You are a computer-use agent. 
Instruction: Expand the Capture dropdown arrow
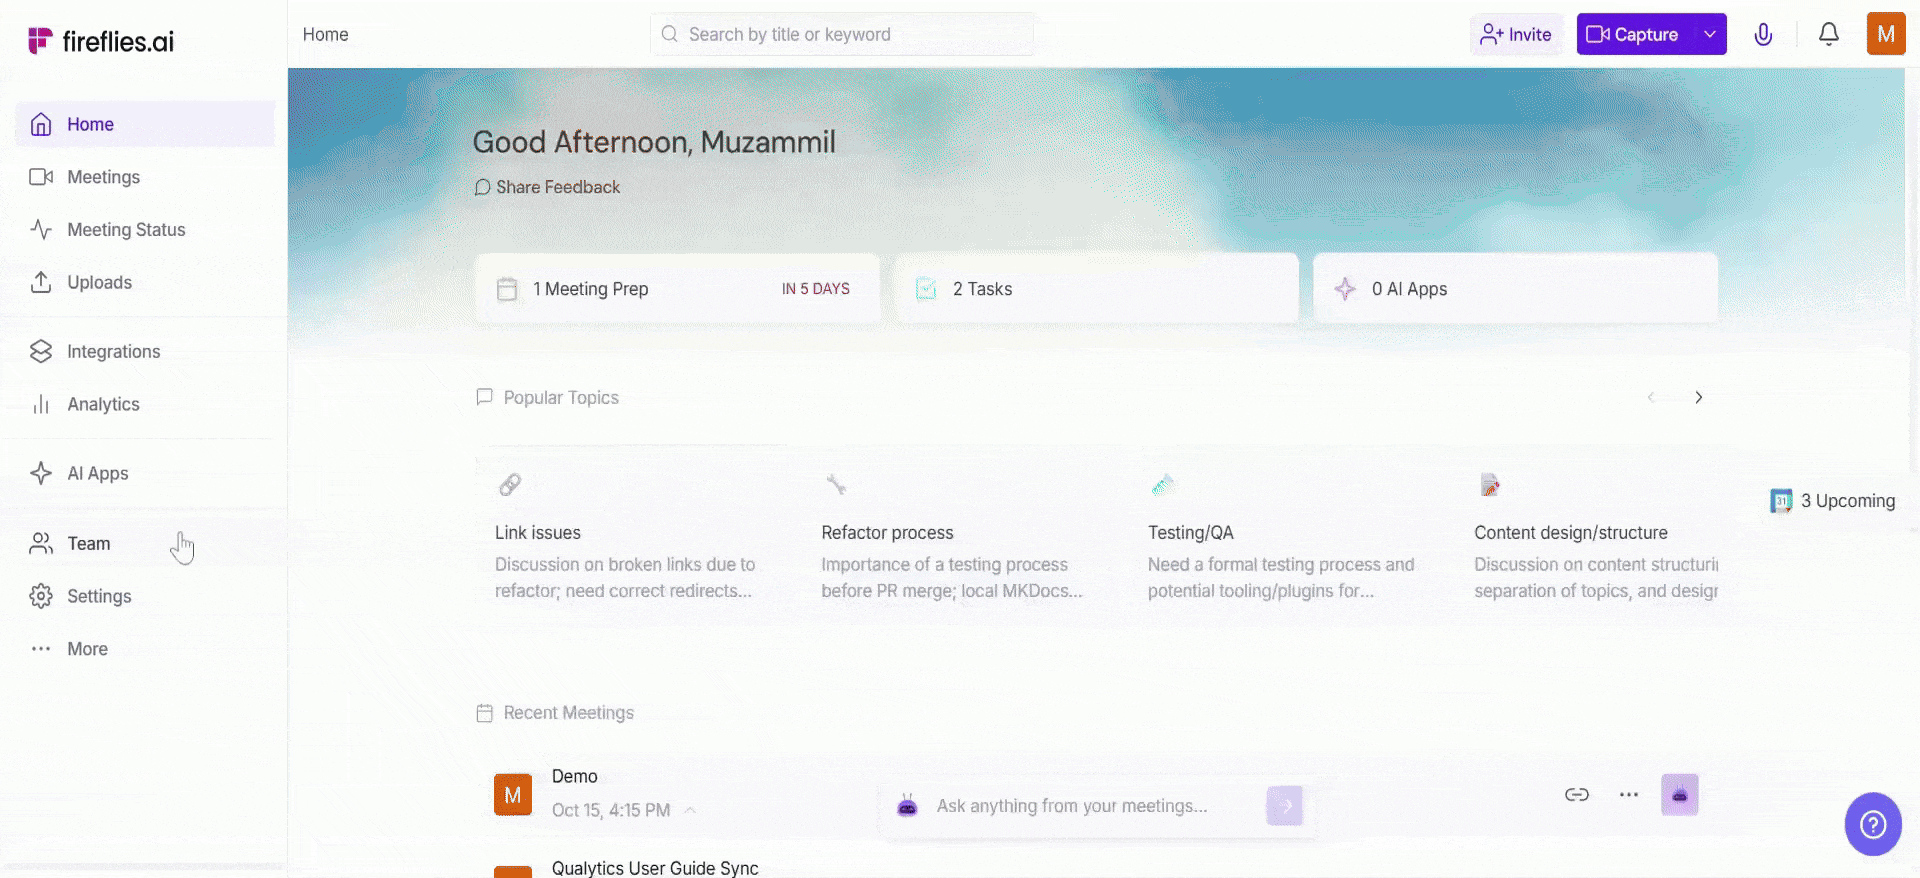(1710, 34)
